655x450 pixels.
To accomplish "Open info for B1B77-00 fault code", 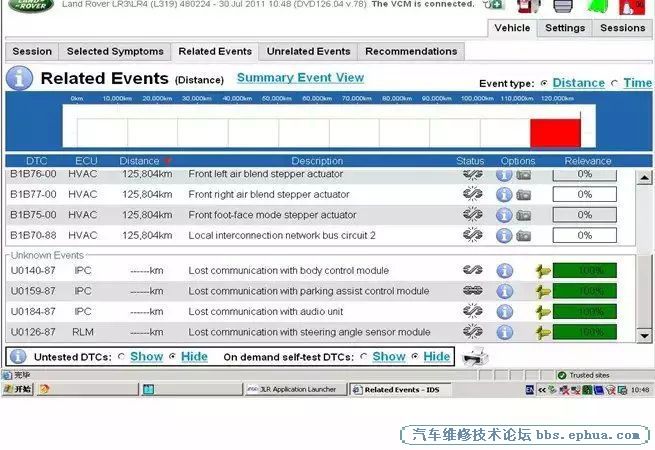I will click(504, 194).
